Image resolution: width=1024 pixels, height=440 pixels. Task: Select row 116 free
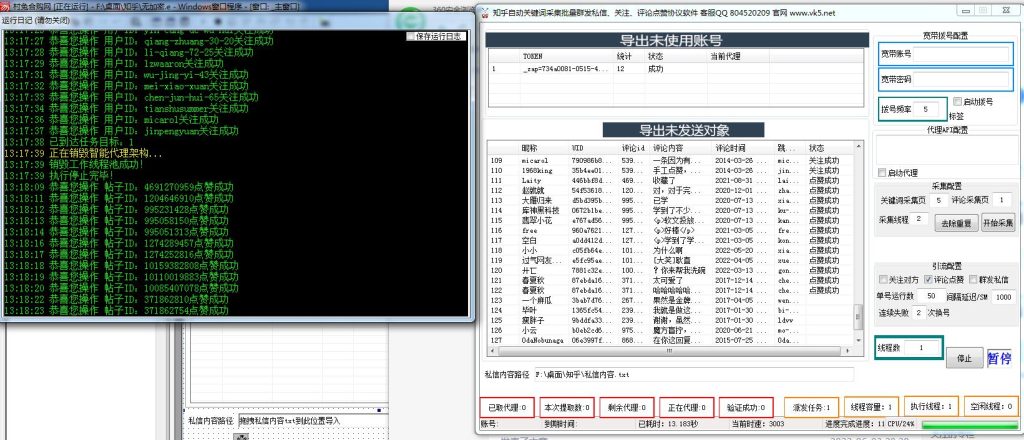pyautogui.click(x=671, y=230)
